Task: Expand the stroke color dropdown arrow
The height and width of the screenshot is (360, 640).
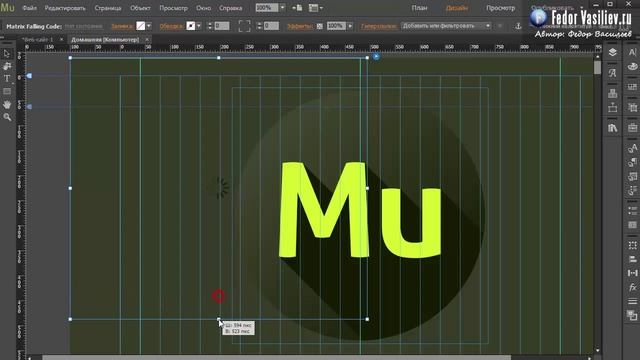Action: (x=199, y=26)
